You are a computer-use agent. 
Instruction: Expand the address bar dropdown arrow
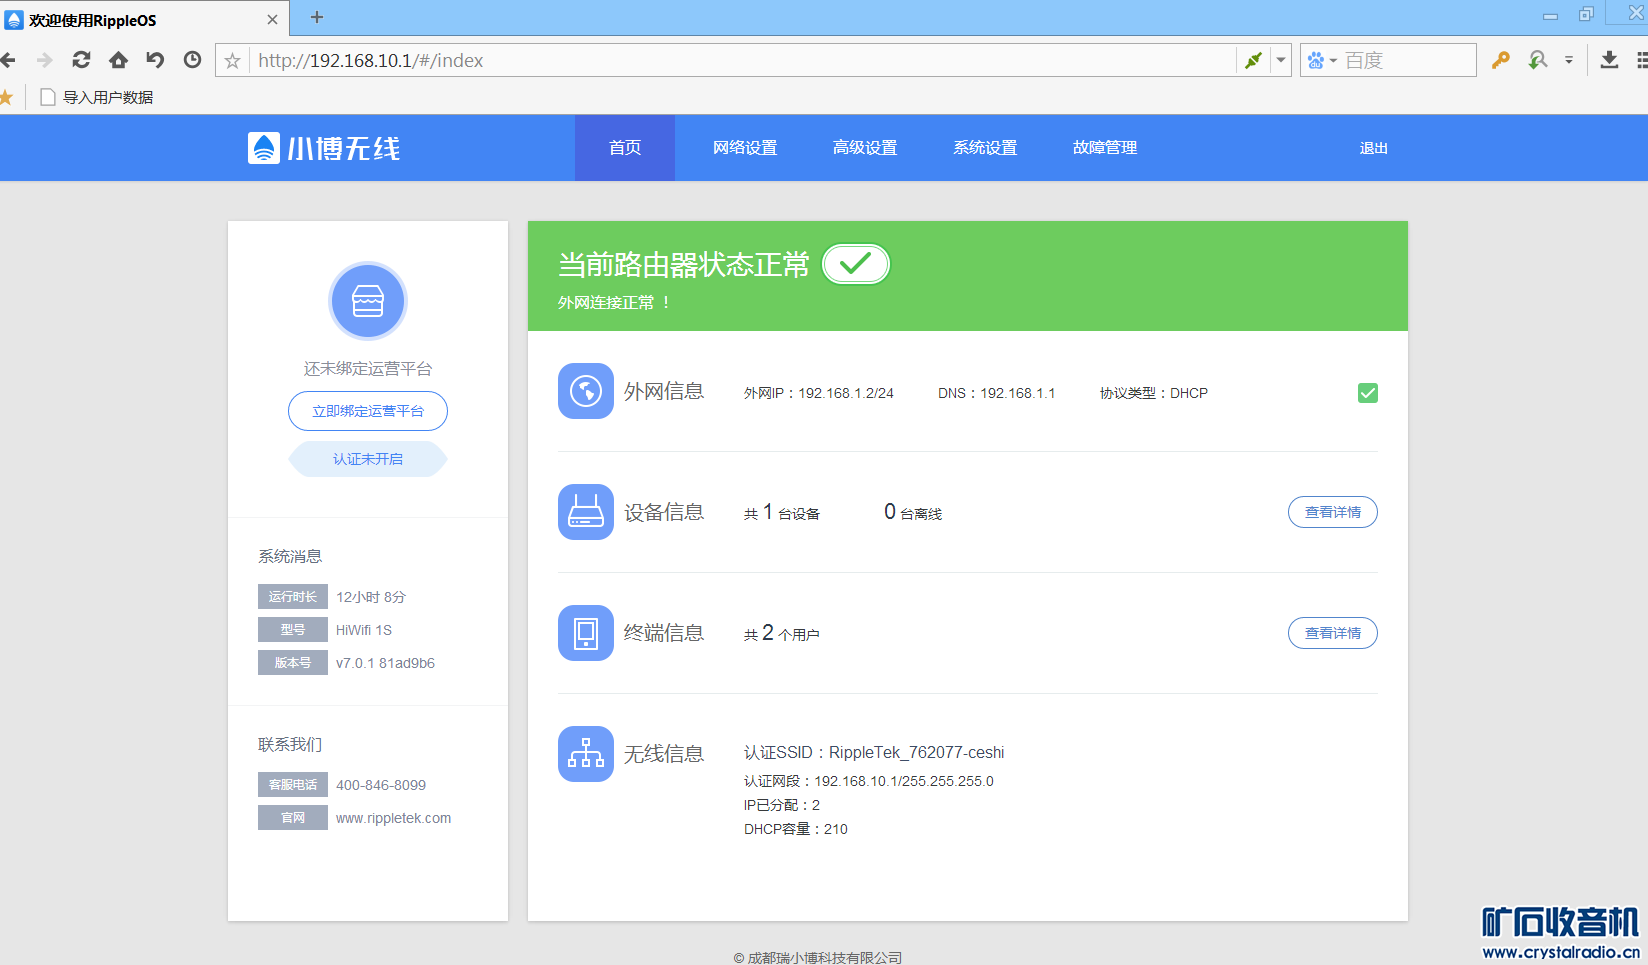click(x=1280, y=60)
